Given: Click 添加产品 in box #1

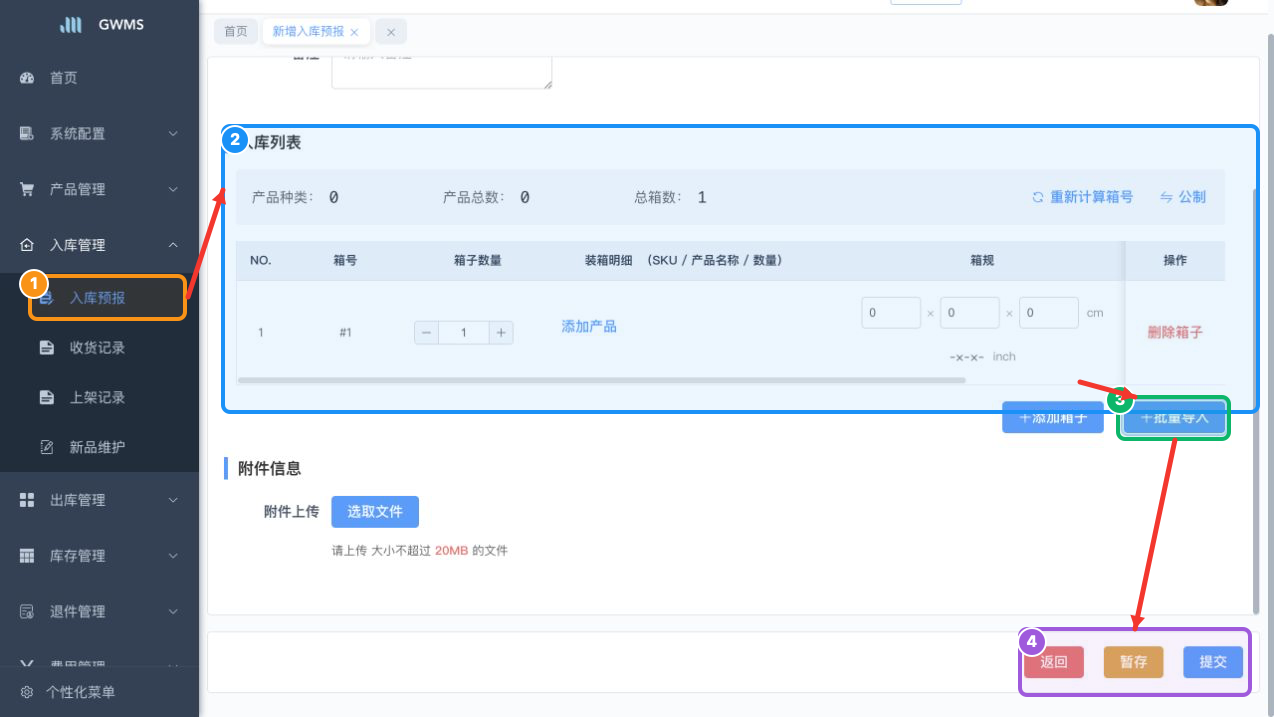Looking at the screenshot, I should [589, 326].
